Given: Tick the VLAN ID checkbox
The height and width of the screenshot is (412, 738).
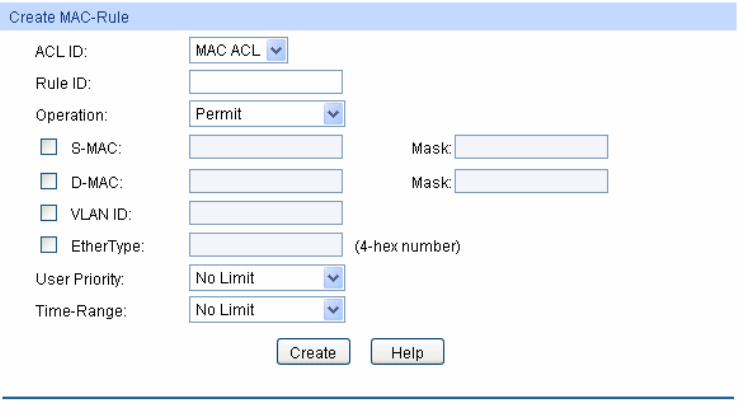Looking at the screenshot, I should click(x=45, y=212).
